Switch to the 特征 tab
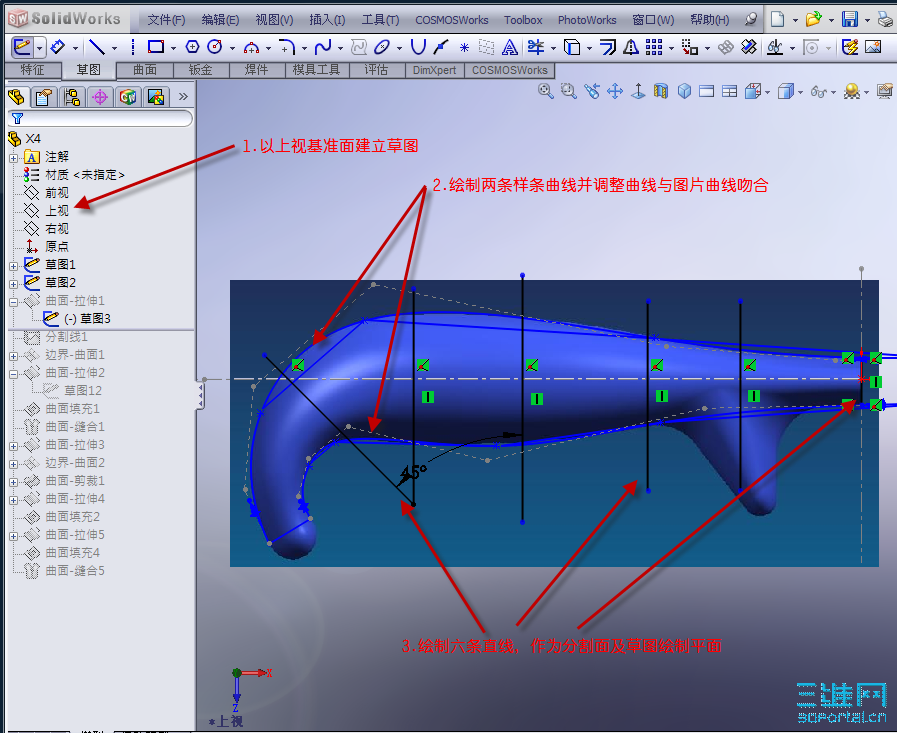Image resolution: width=897 pixels, height=733 pixels. click(x=33, y=70)
